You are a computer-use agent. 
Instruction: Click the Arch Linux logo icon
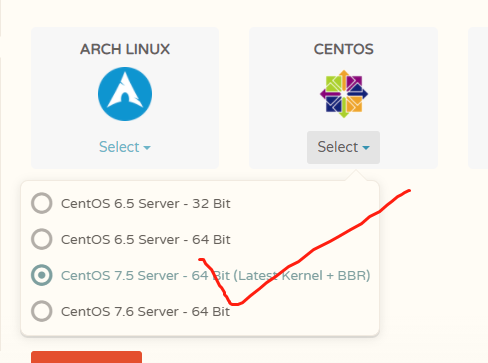tap(125, 94)
